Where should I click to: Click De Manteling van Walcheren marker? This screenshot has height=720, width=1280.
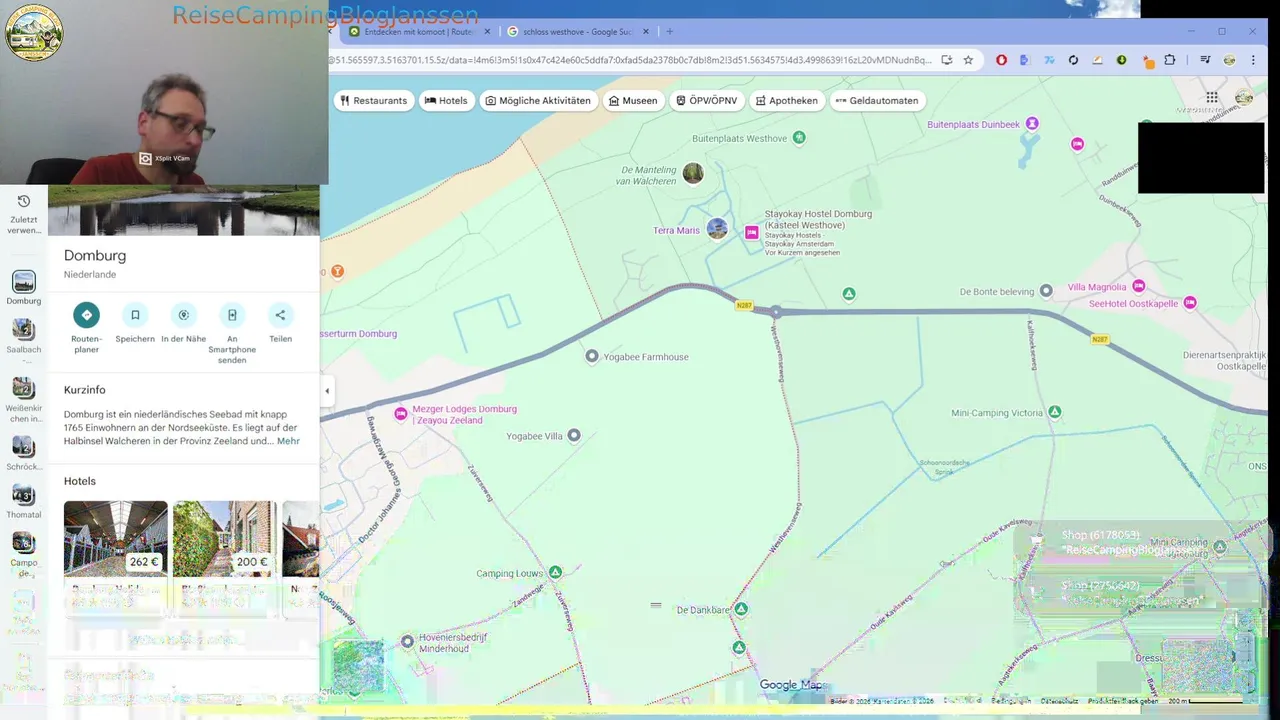[x=693, y=173]
